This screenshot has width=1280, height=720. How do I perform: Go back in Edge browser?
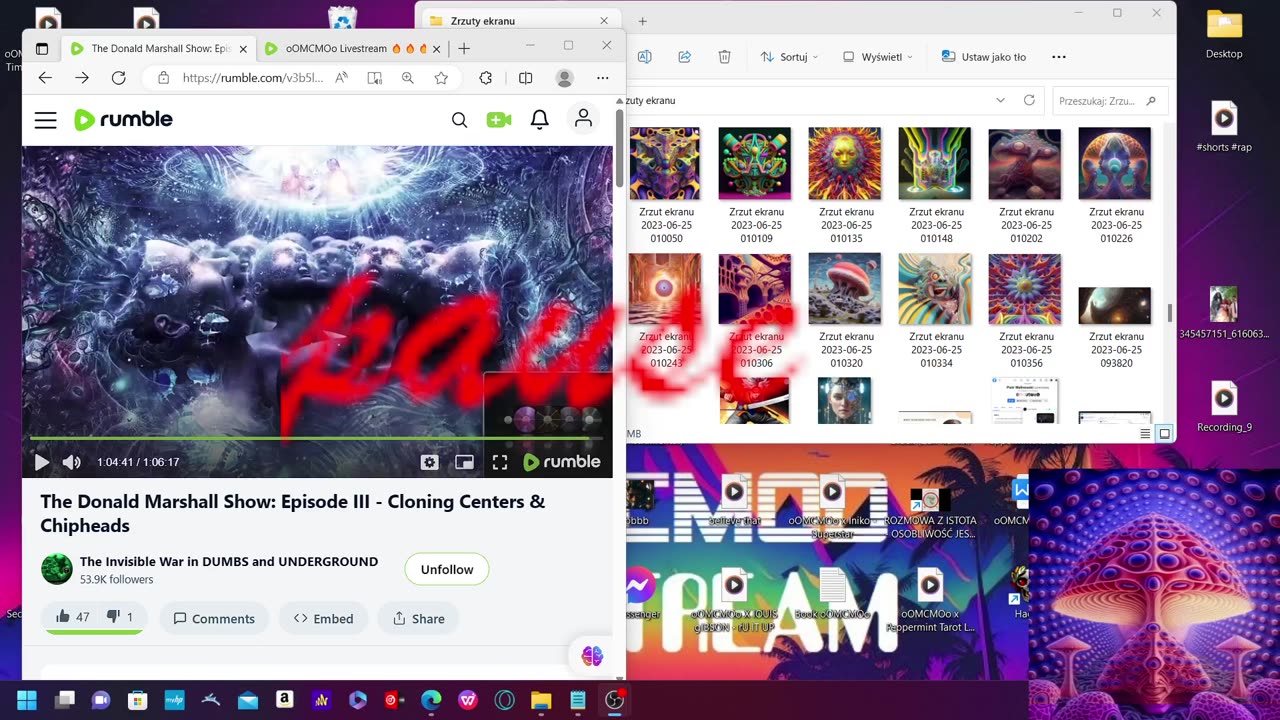point(45,77)
